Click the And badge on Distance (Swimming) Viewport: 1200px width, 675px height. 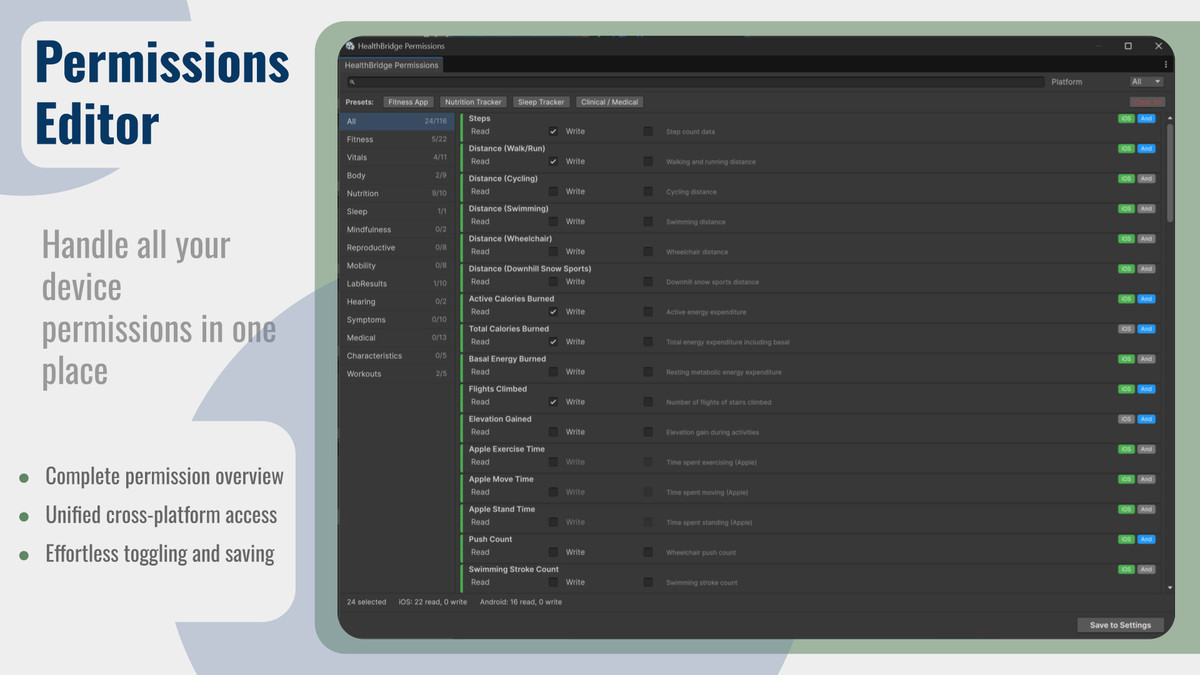pyautogui.click(x=1146, y=209)
